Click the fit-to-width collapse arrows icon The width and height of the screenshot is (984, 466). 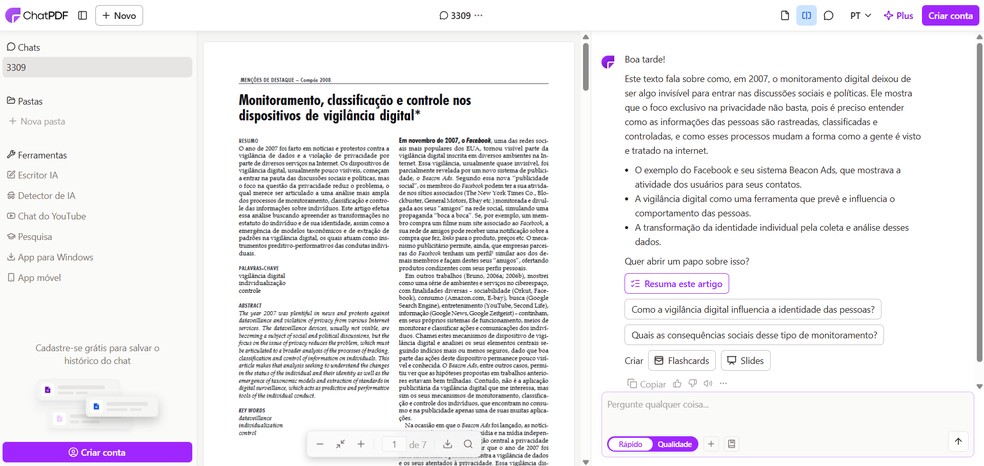pyautogui.click(x=340, y=444)
